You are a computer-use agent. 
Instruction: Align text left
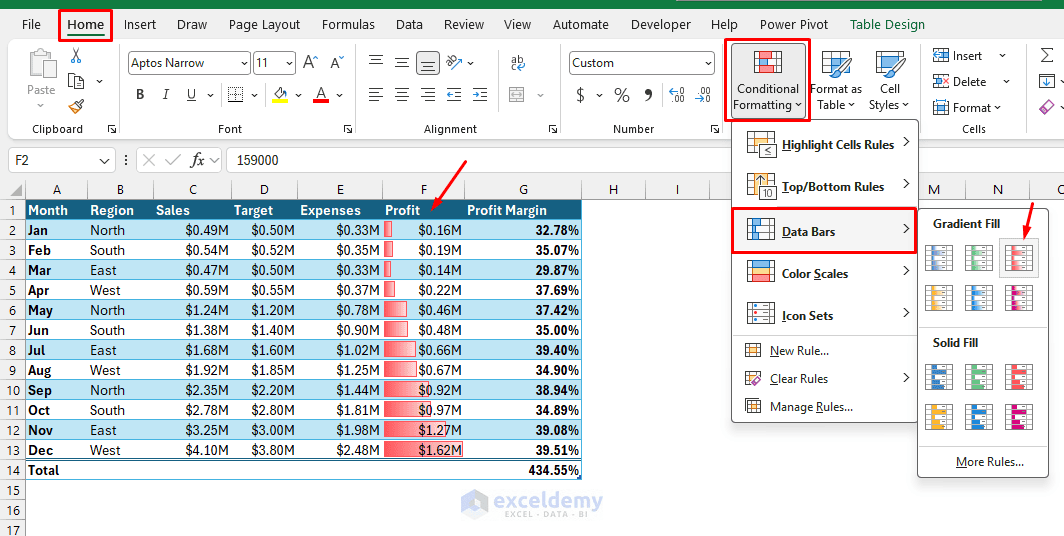[x=376, y=94]
